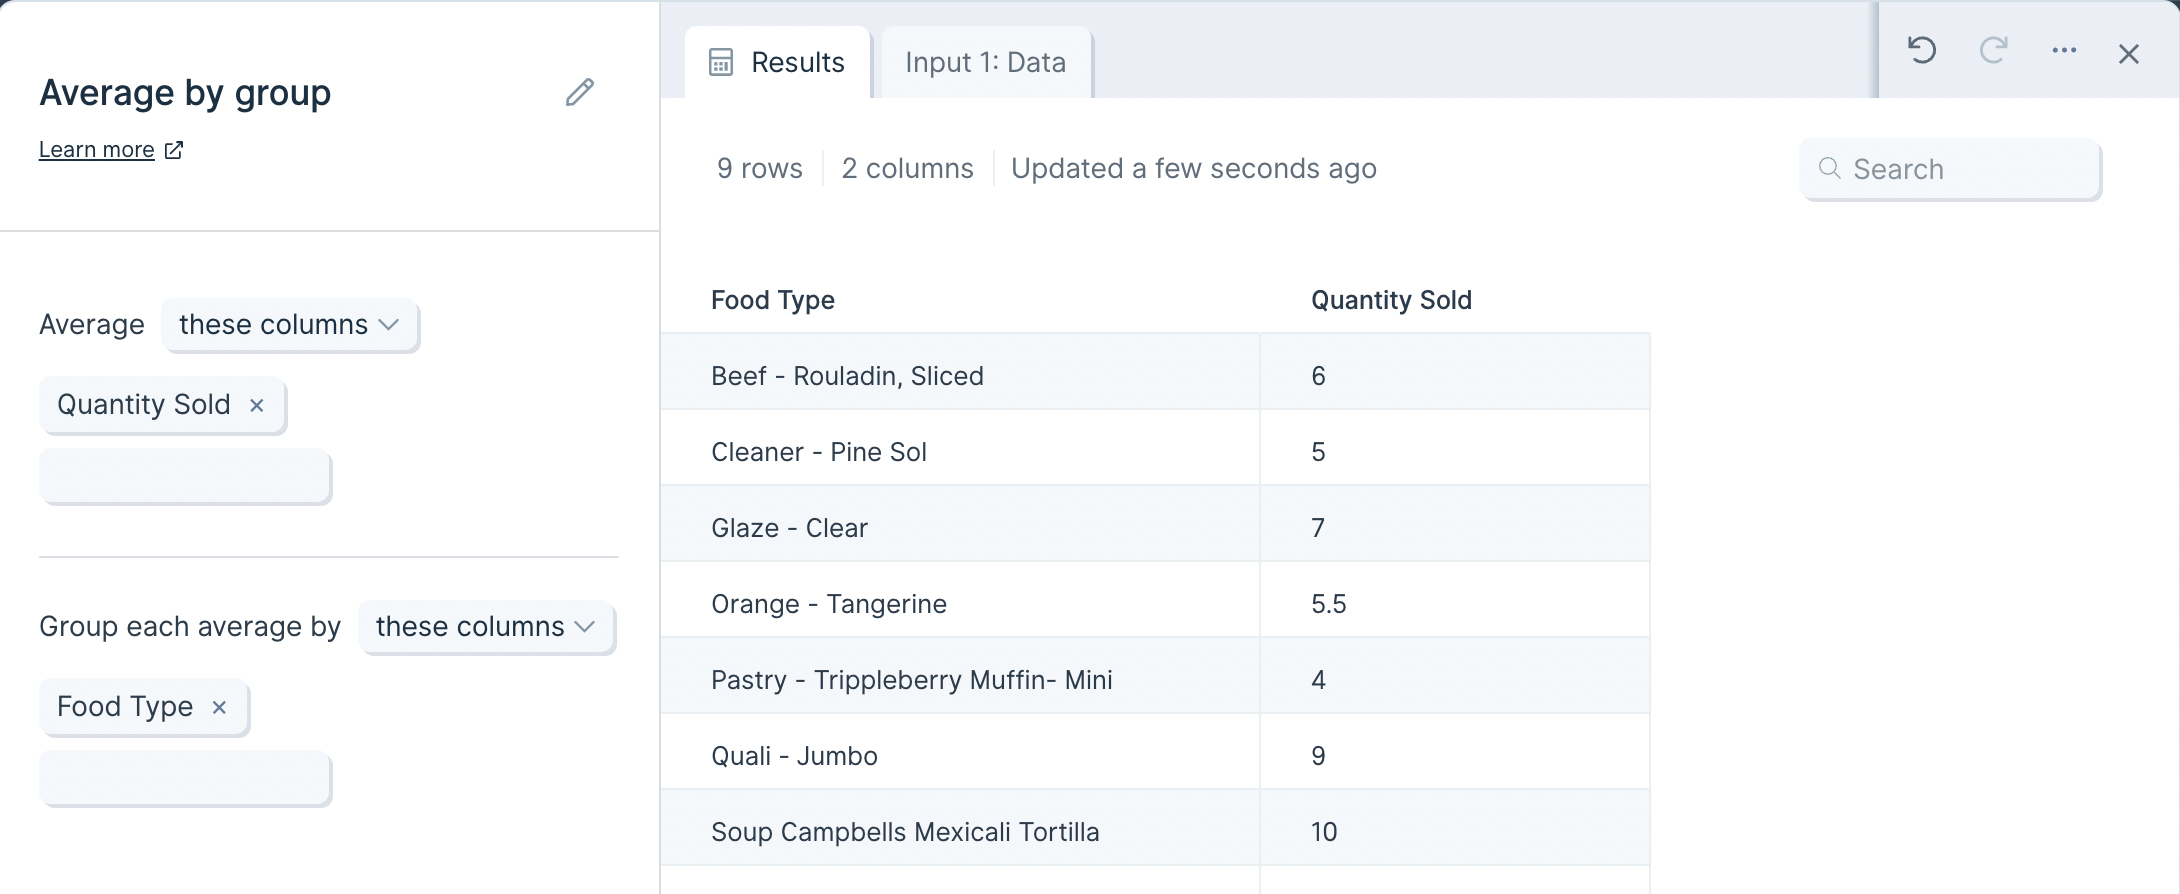The width and height of the screenshot is (2180, 894).
Task: Close the step panel with the X icon
Action: 2128,54
